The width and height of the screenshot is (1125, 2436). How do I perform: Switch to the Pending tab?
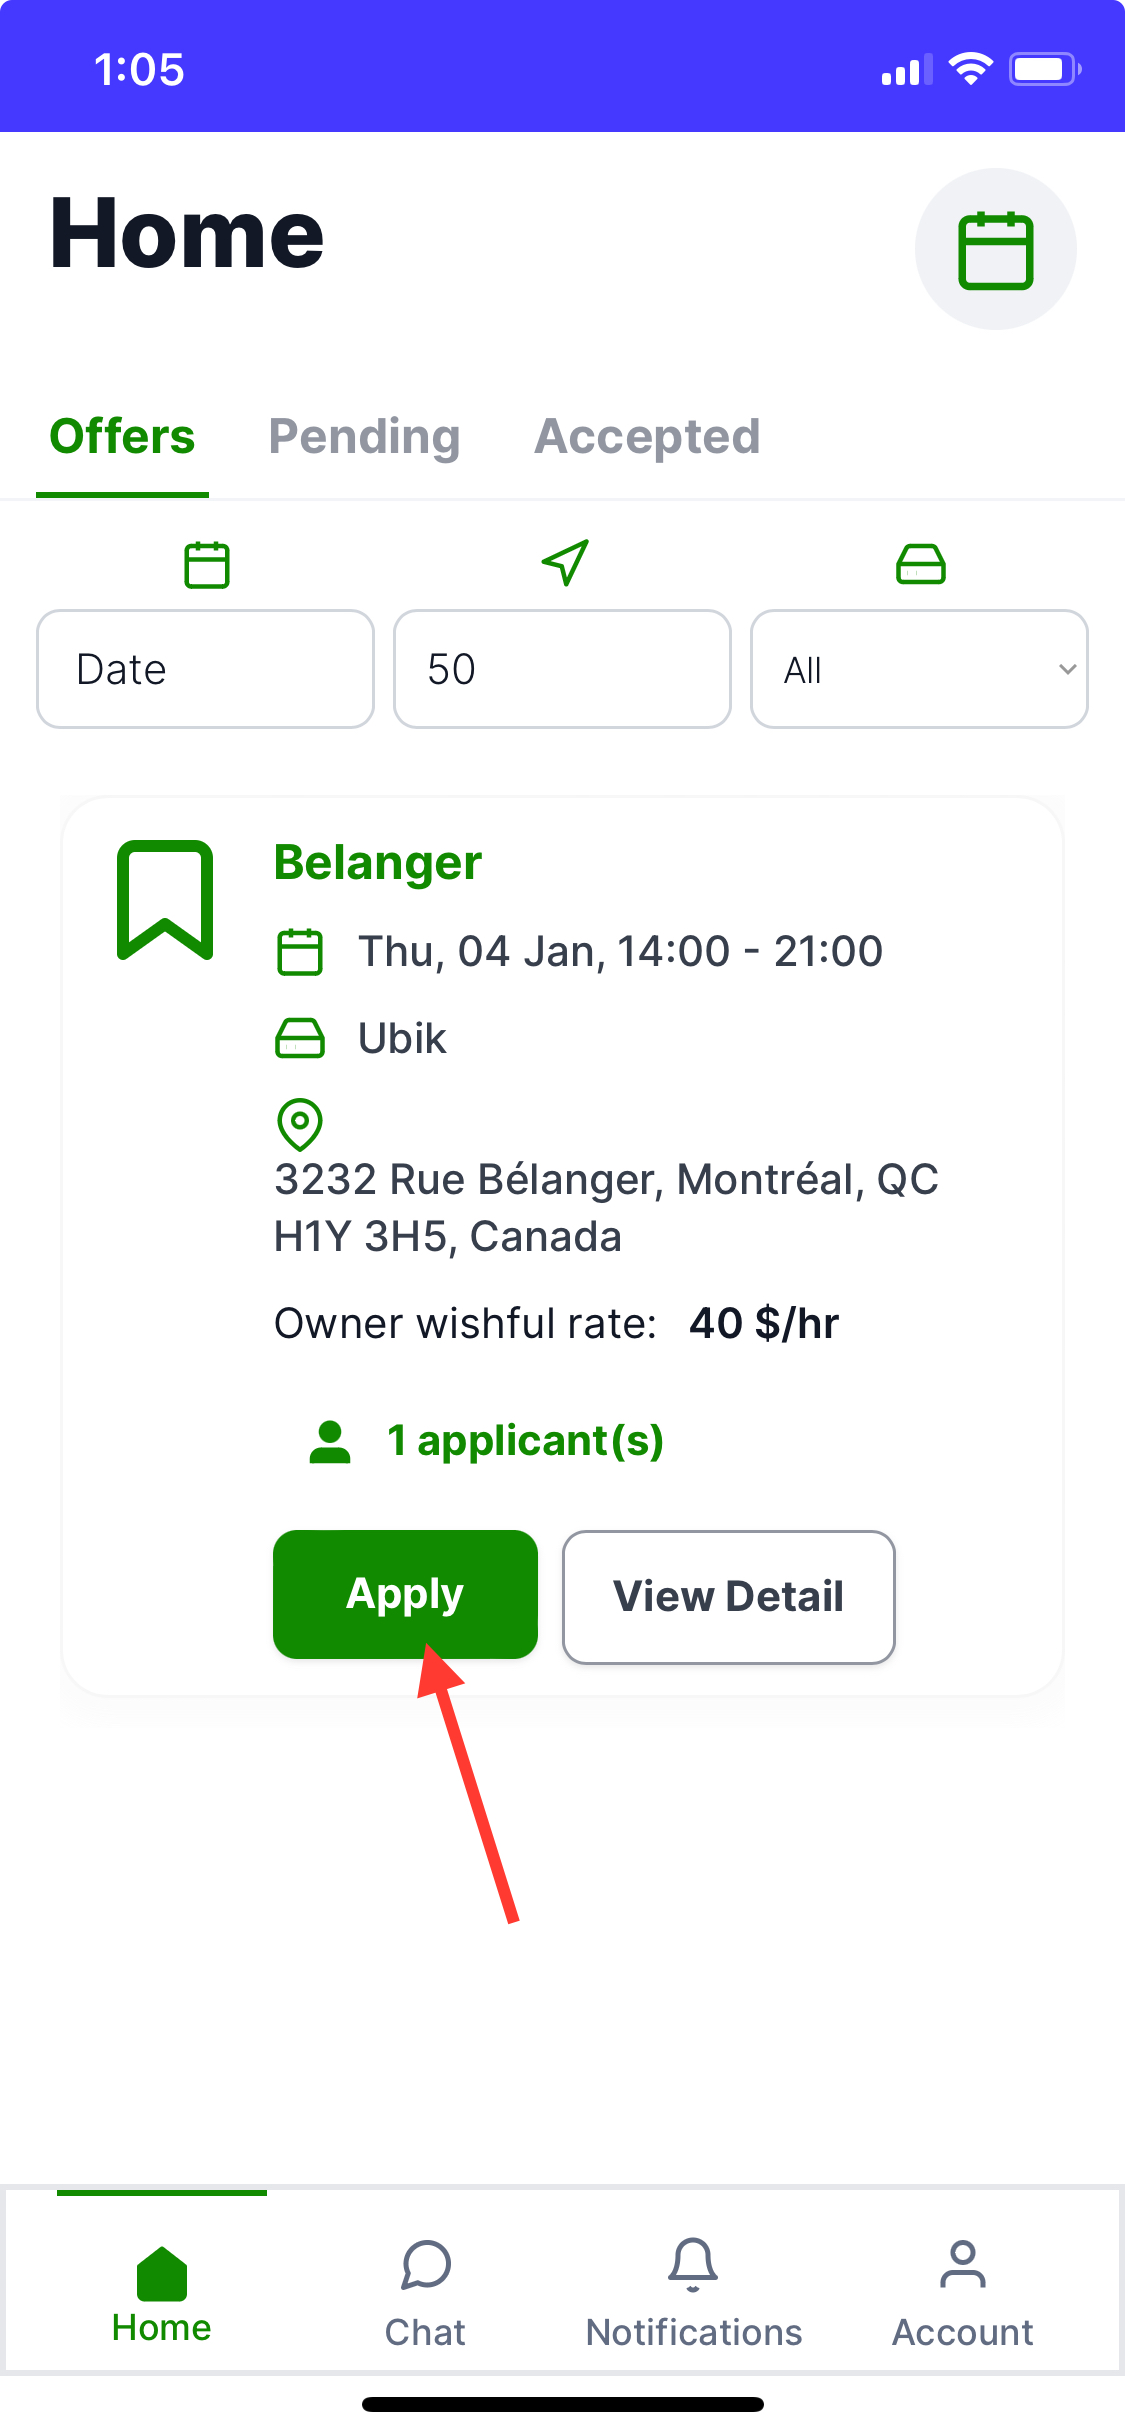pyautogui.click(x=364, y=437)
